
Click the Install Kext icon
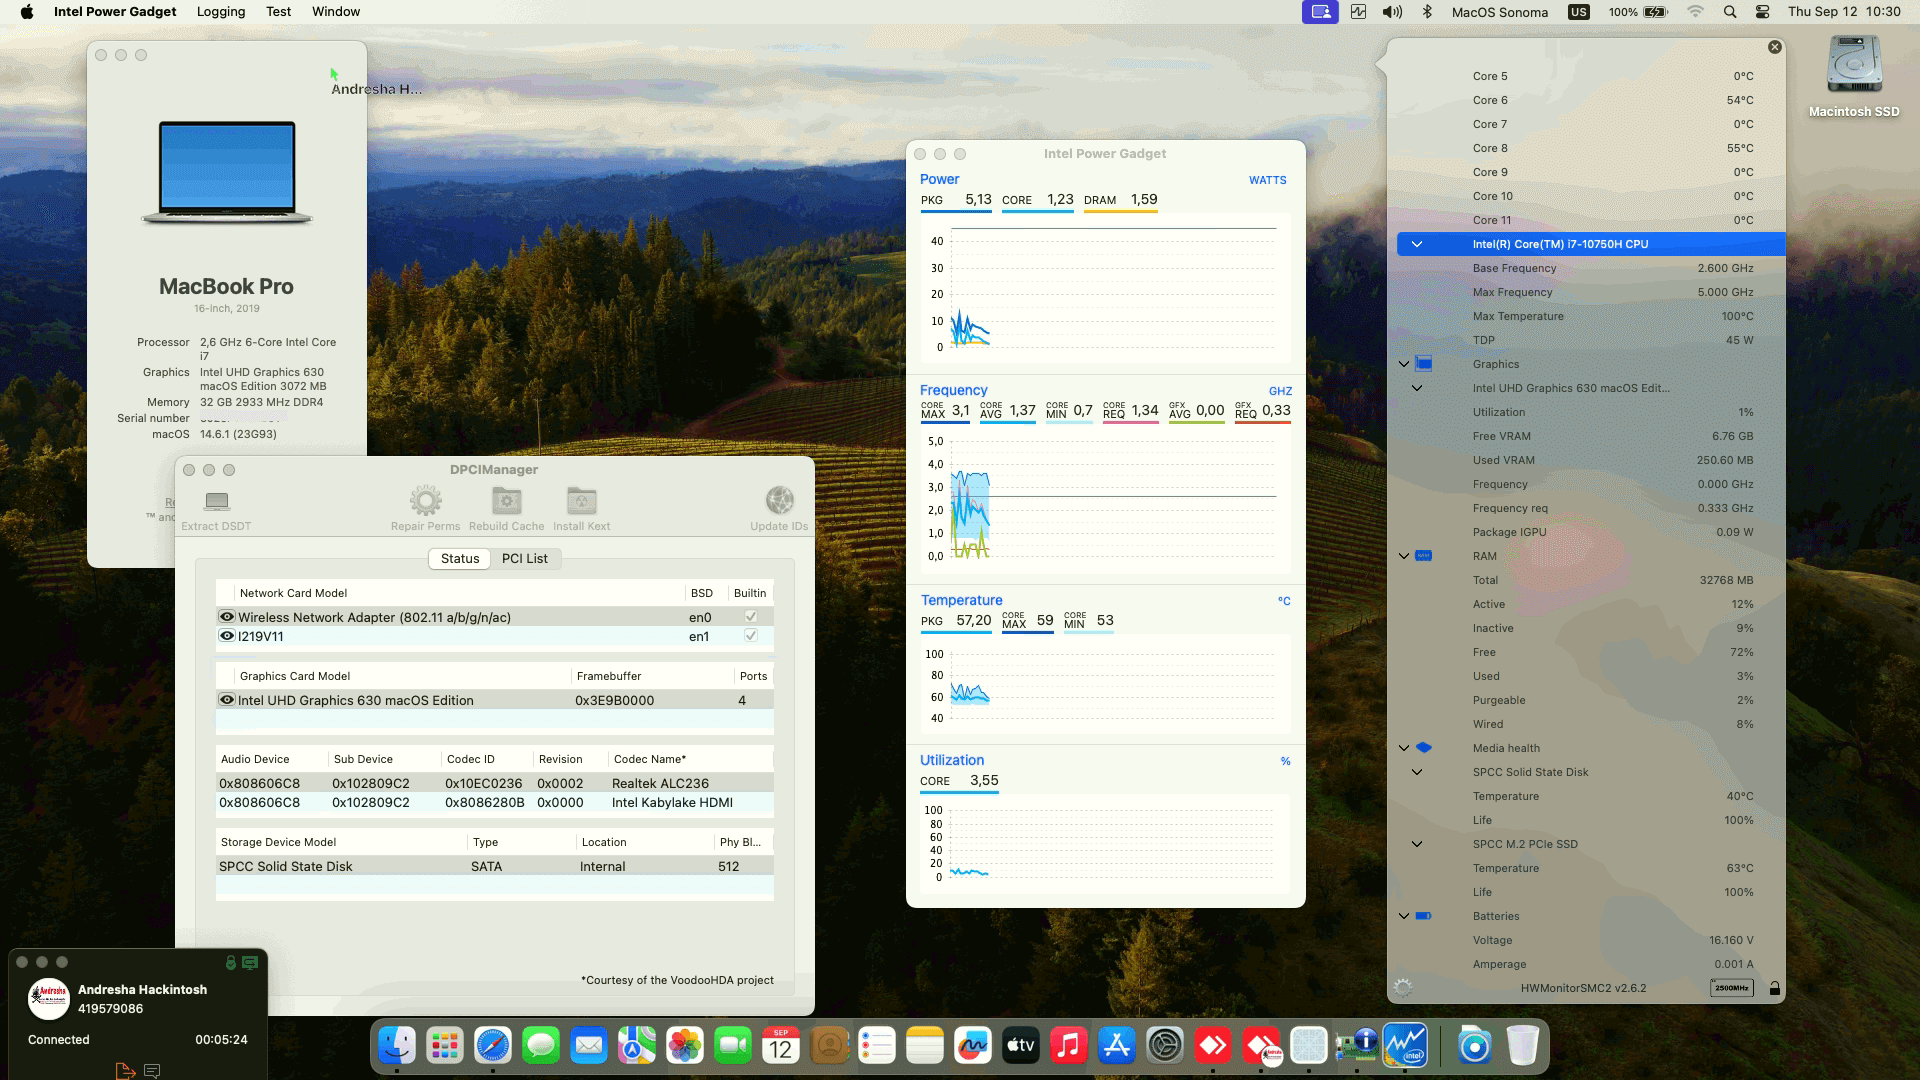pyautogui.click(x=581, y=501)
